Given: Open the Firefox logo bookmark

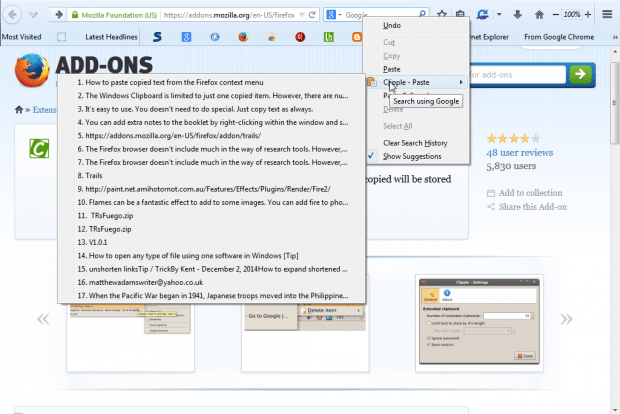Looking at the screenshot, I should (x=243, y=37).
